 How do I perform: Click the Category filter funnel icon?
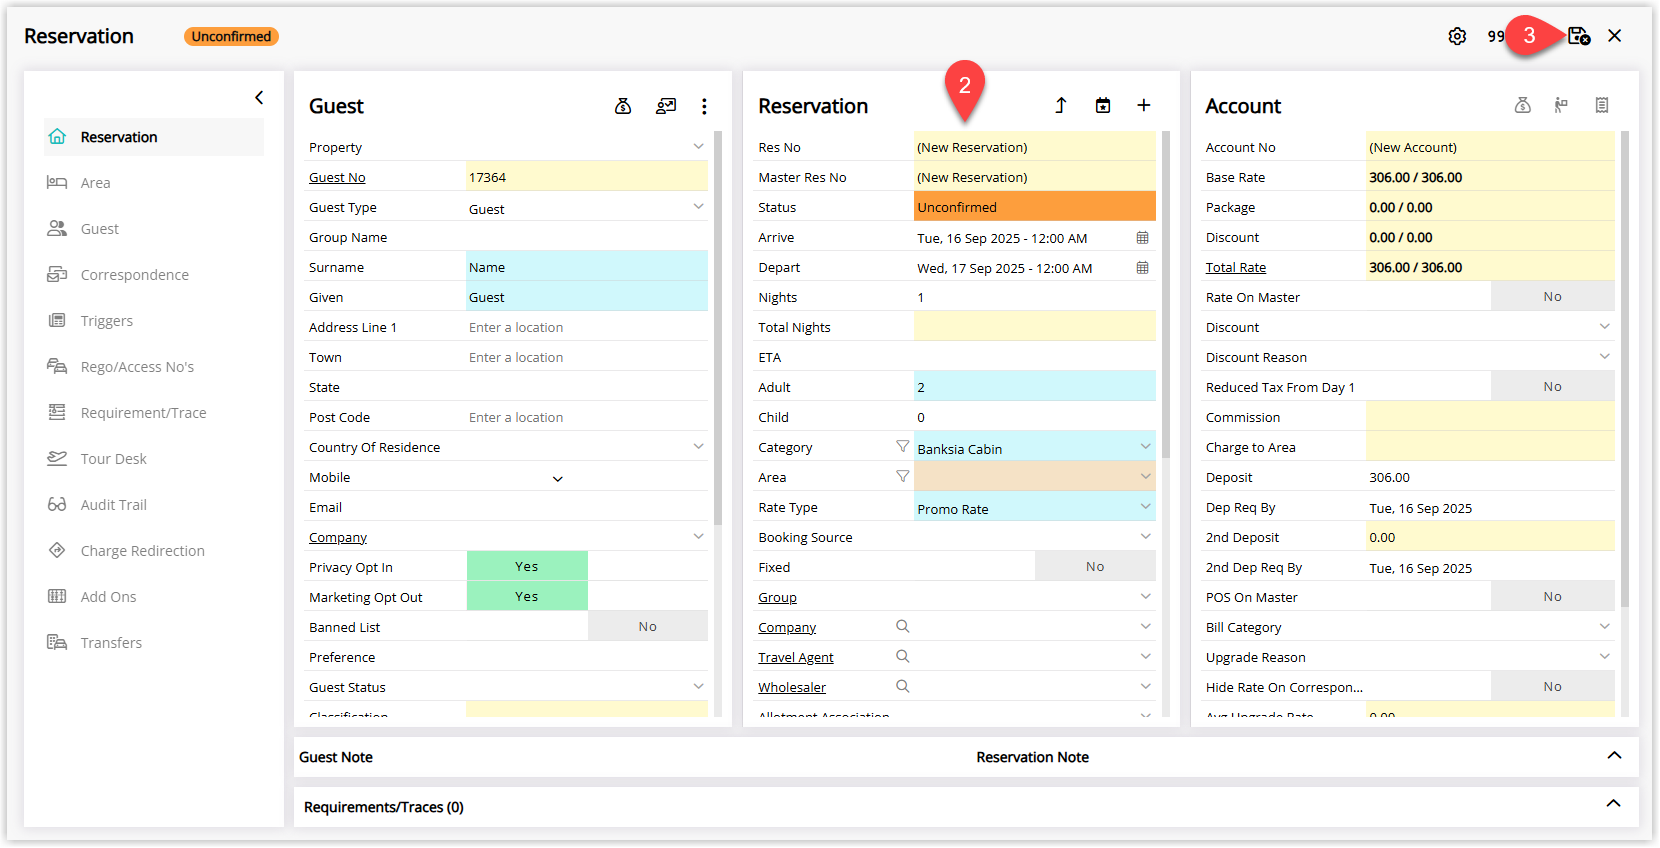[x=903, y=447]
